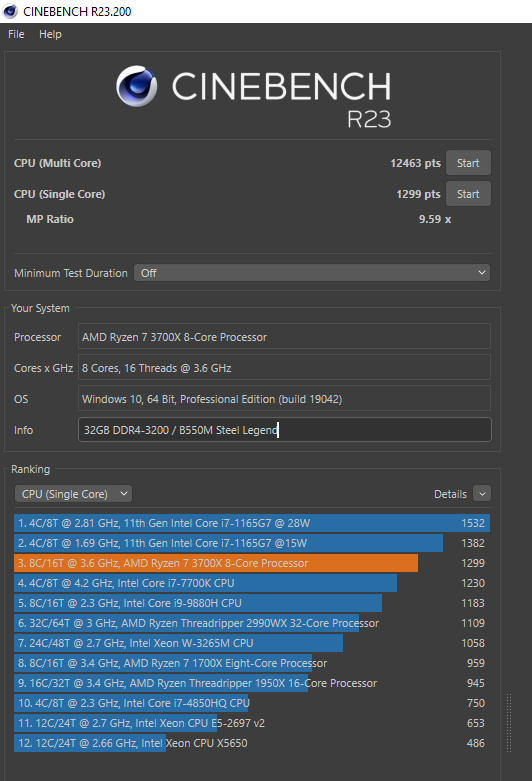Click the Processor field

click(x=284, y=337)
